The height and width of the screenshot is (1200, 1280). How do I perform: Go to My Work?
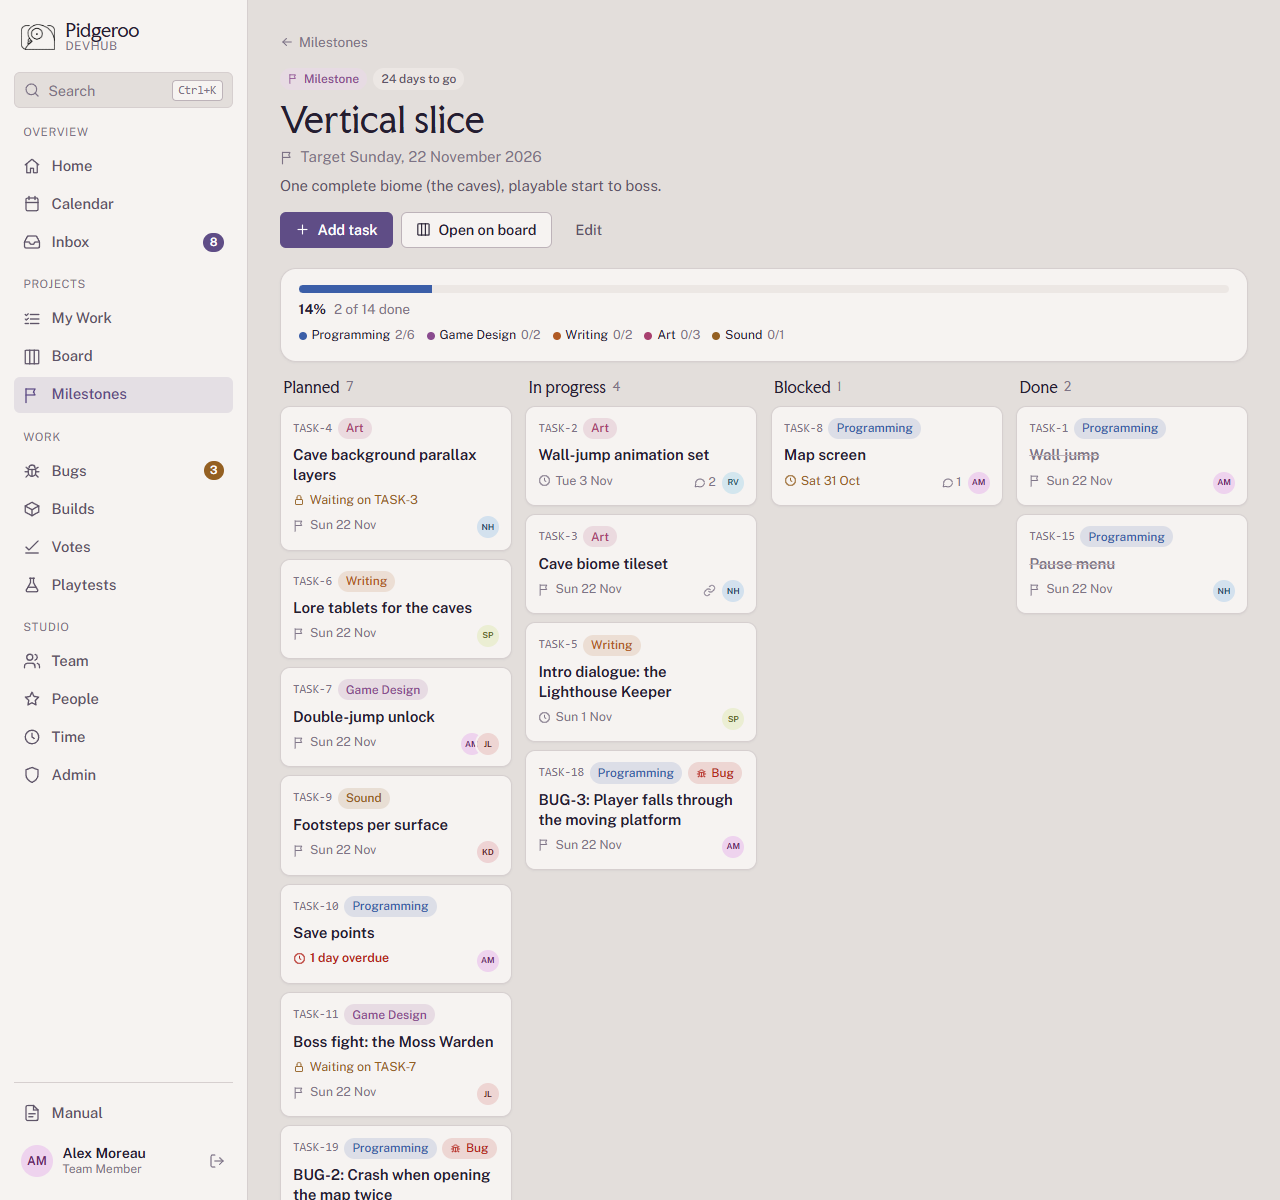(x=123, y=318)
